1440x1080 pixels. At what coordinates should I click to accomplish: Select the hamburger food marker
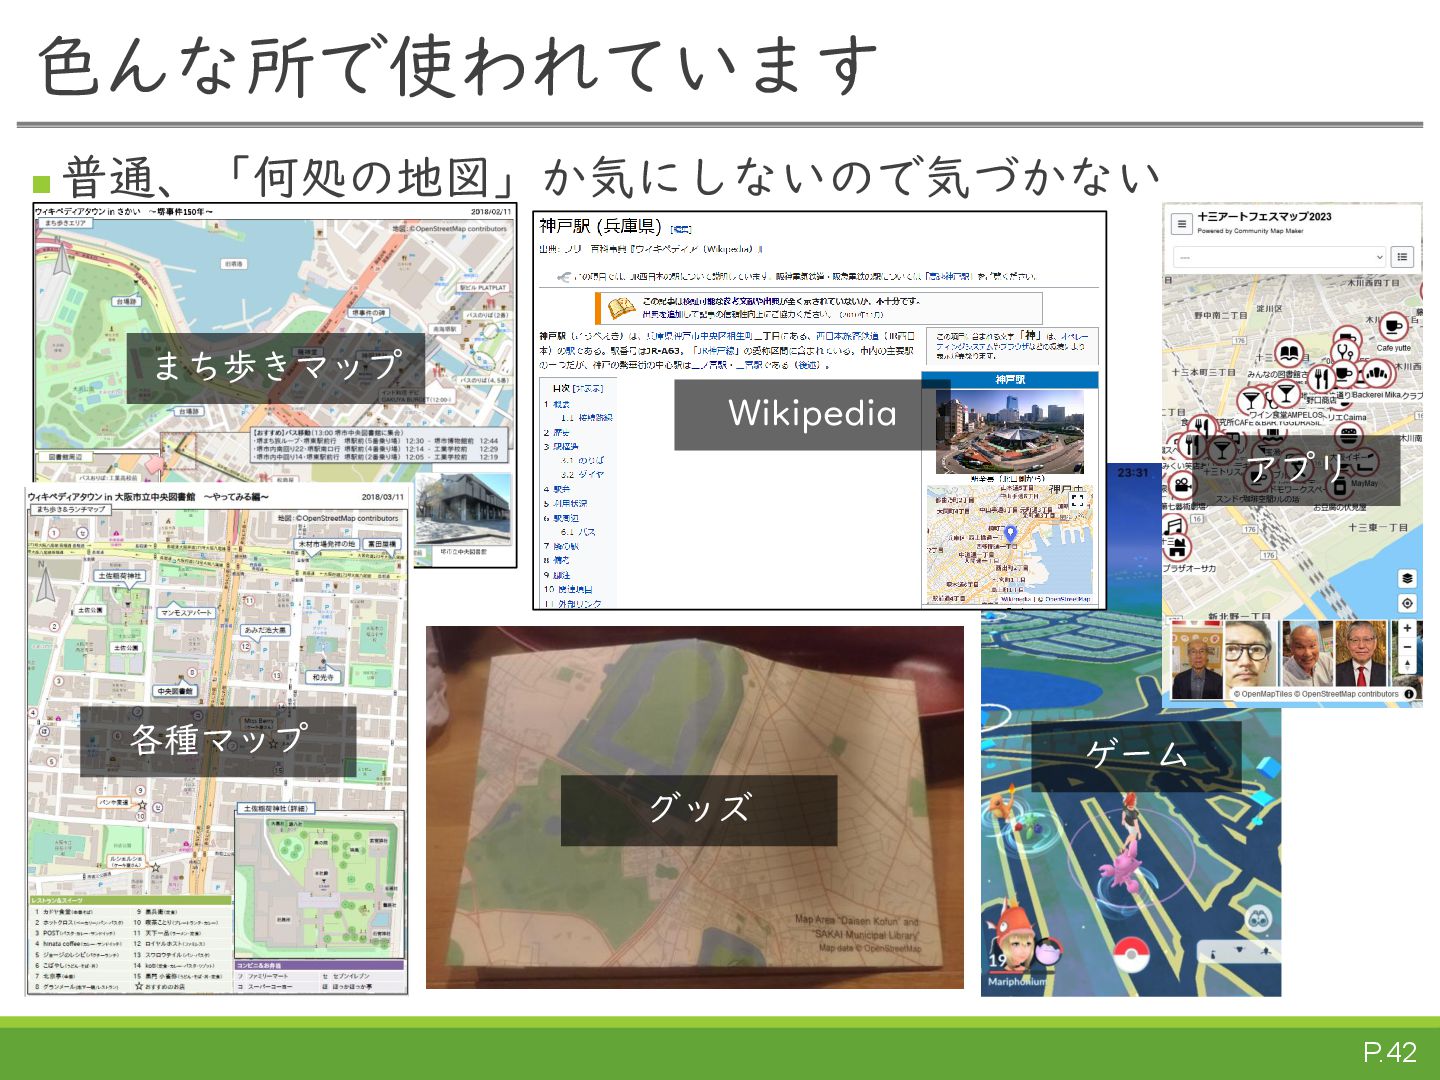(1349, 436)
